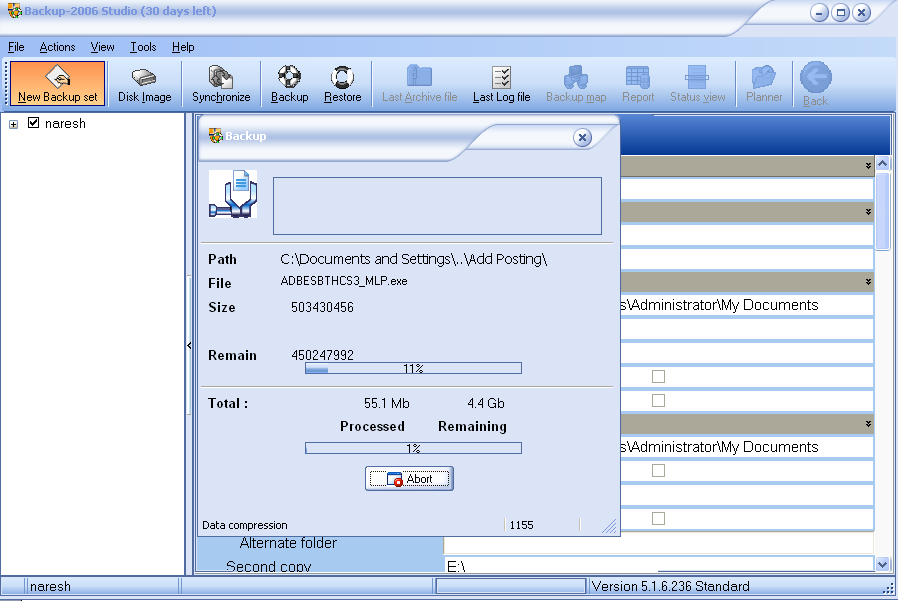Click the Backup dialog resize grip

pos(610,526)
